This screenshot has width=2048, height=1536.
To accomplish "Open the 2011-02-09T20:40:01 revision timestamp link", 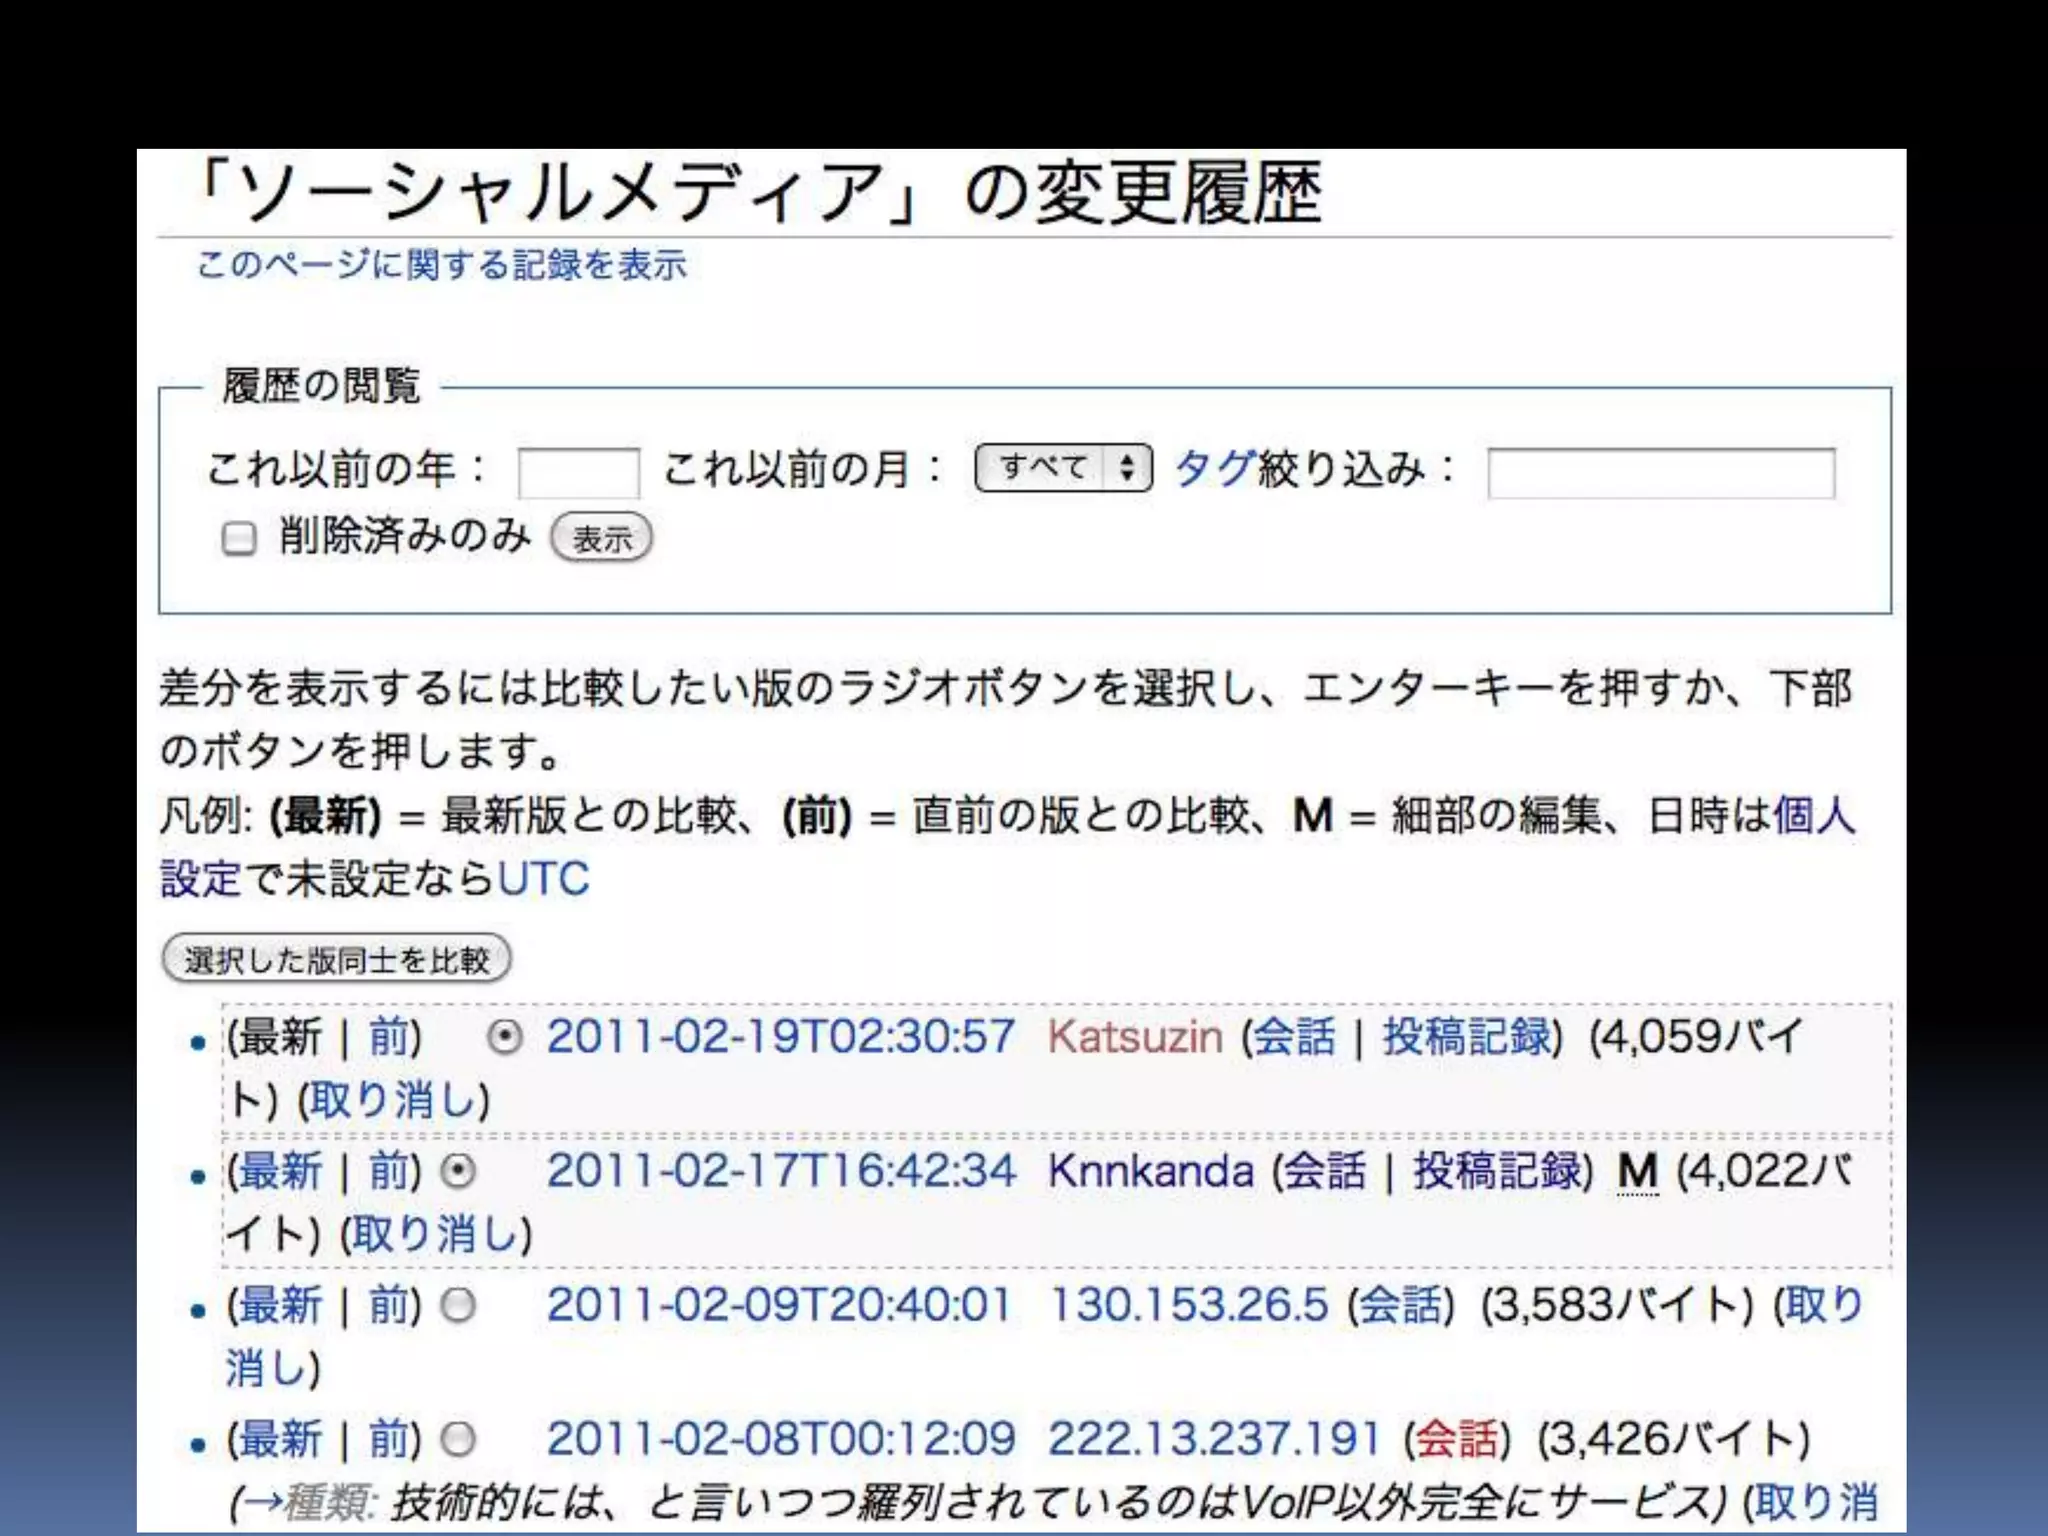I will [x=779, y=1305].
